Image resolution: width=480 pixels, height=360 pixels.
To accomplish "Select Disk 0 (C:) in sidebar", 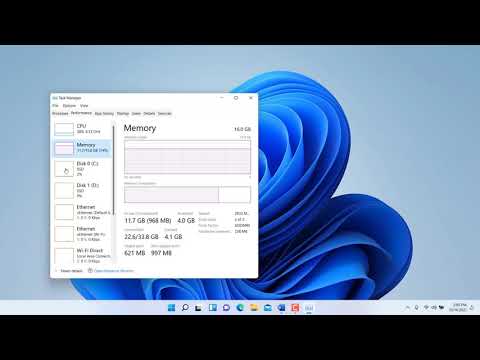I will coord(83,169).
